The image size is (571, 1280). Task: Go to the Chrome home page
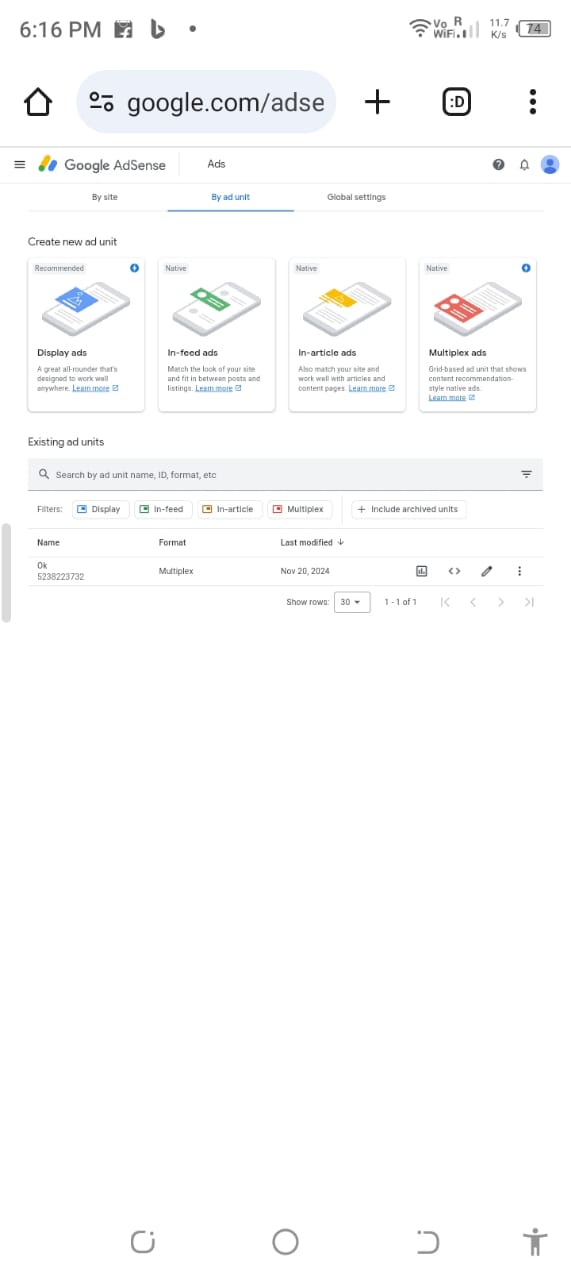[38, 102]
